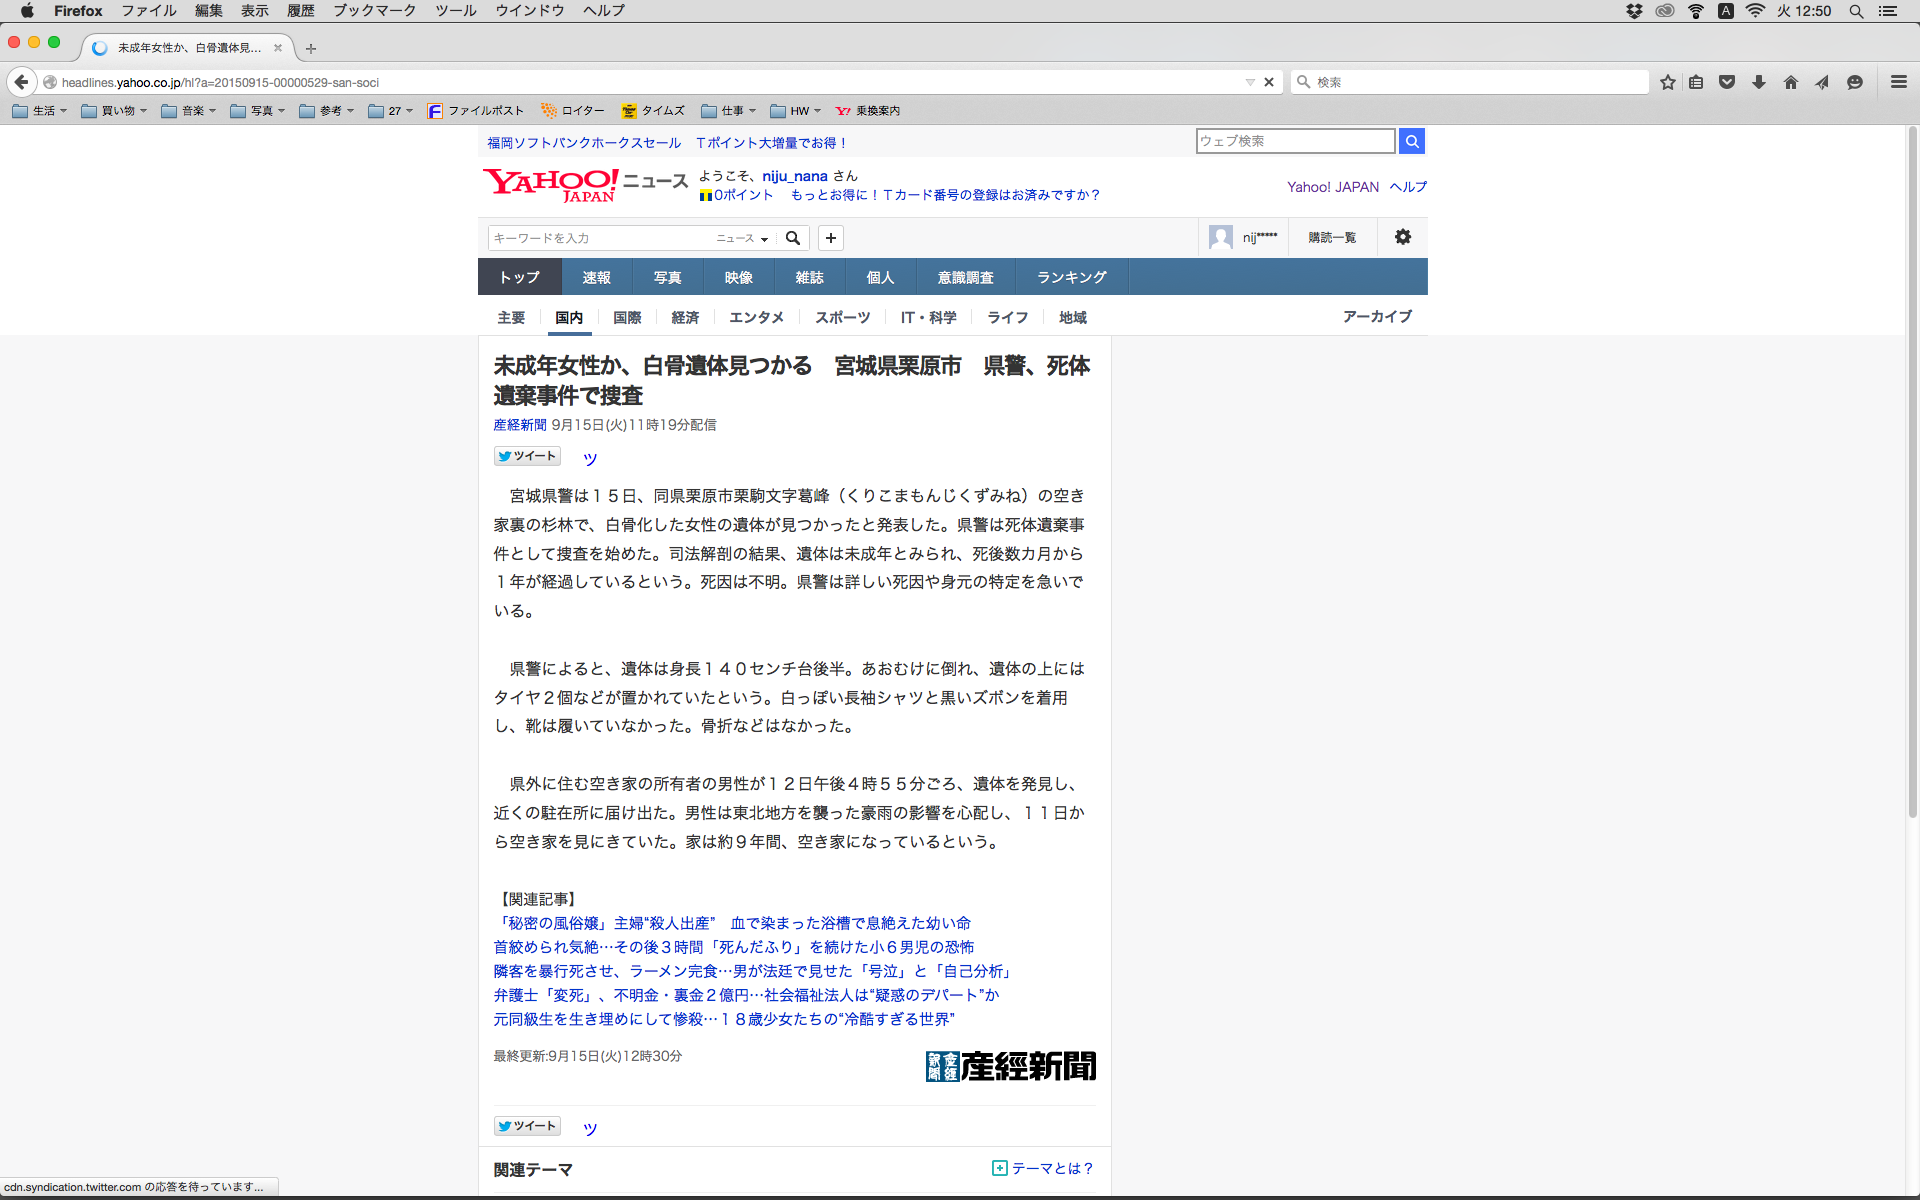Click the Yahoo settings gear icon
Viewport: 1920px width, 1200px height.
click(1402, 237)
